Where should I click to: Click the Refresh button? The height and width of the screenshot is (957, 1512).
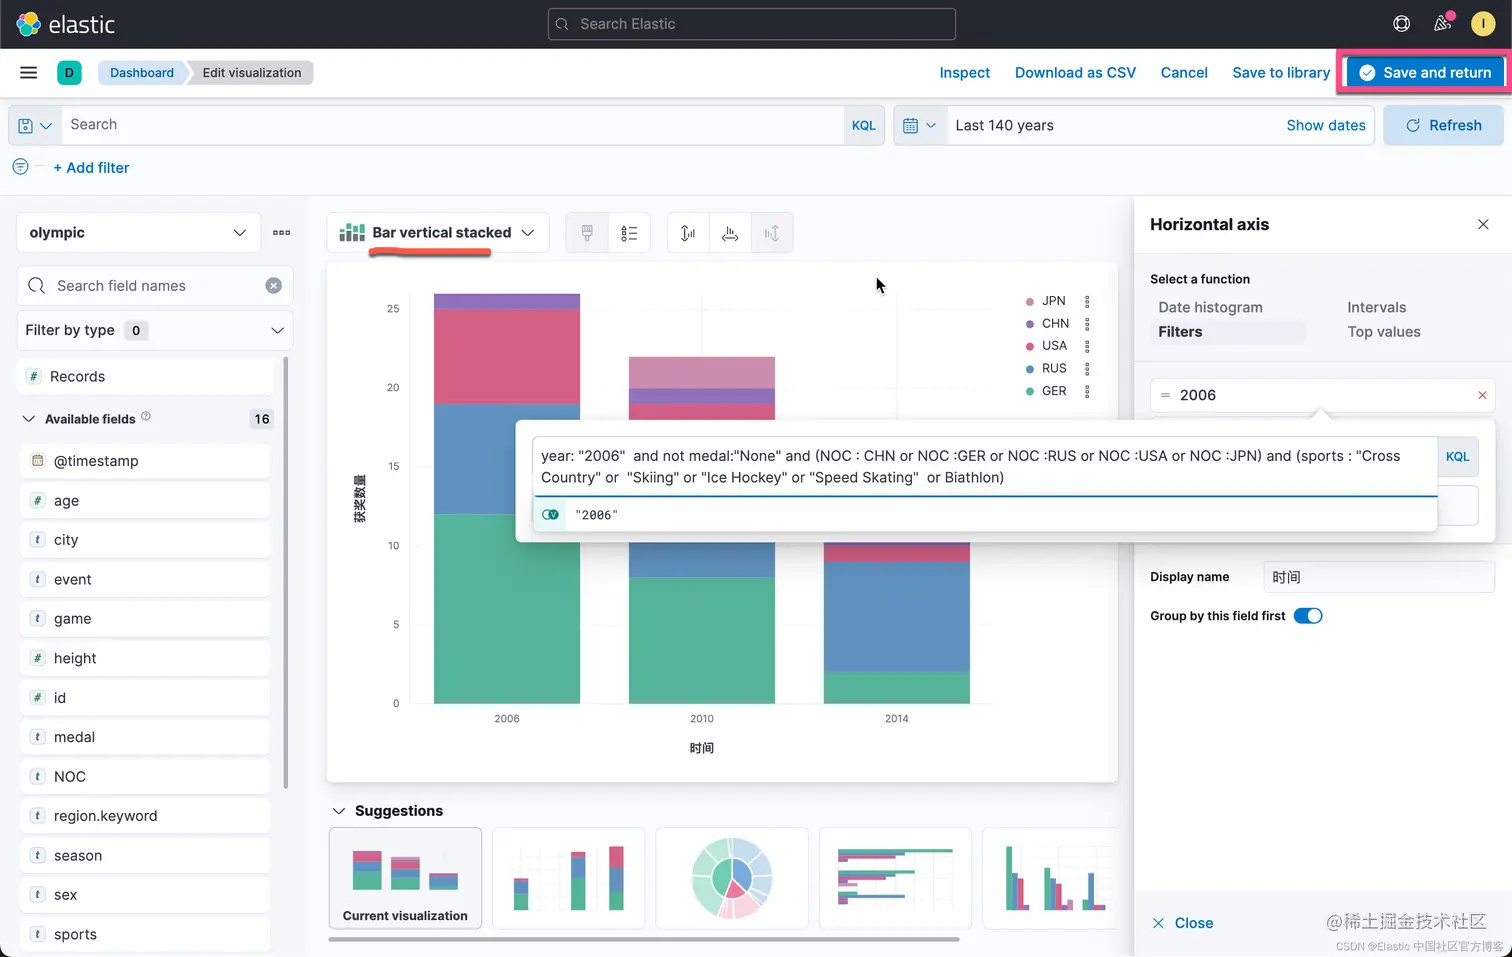point(1443,125)
